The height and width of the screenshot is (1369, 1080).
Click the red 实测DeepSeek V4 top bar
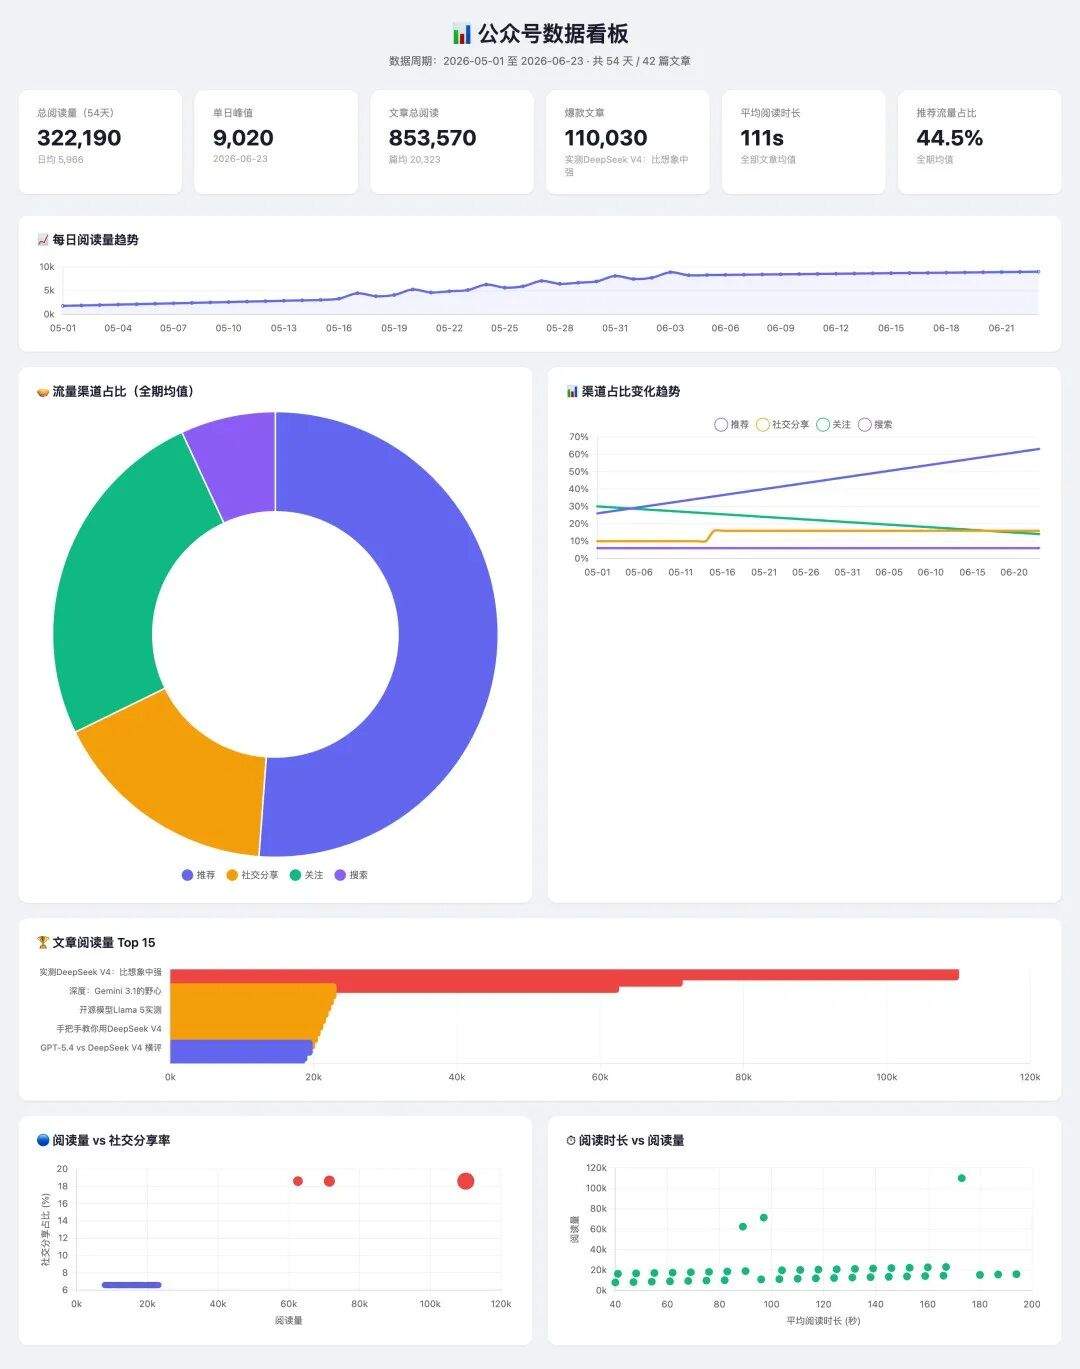click(565, 974)
